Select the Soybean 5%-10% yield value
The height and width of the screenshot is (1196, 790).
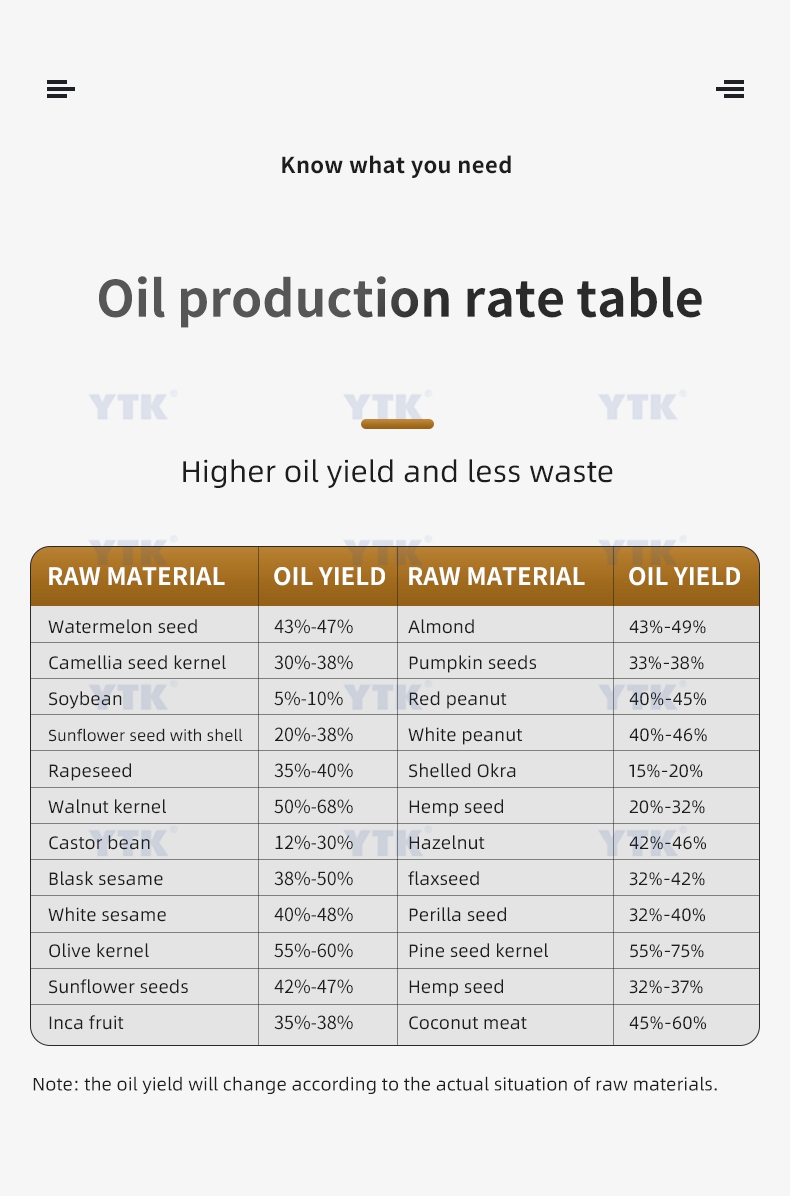point(308,699)
